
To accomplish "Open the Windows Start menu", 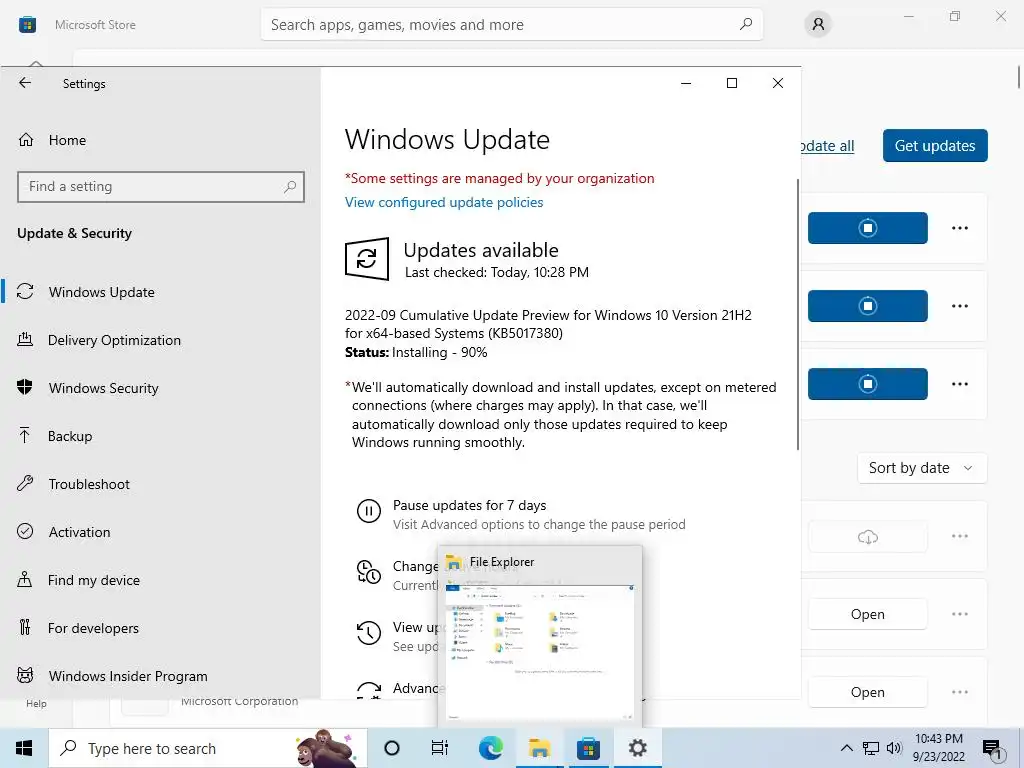I will pos(24,748).
